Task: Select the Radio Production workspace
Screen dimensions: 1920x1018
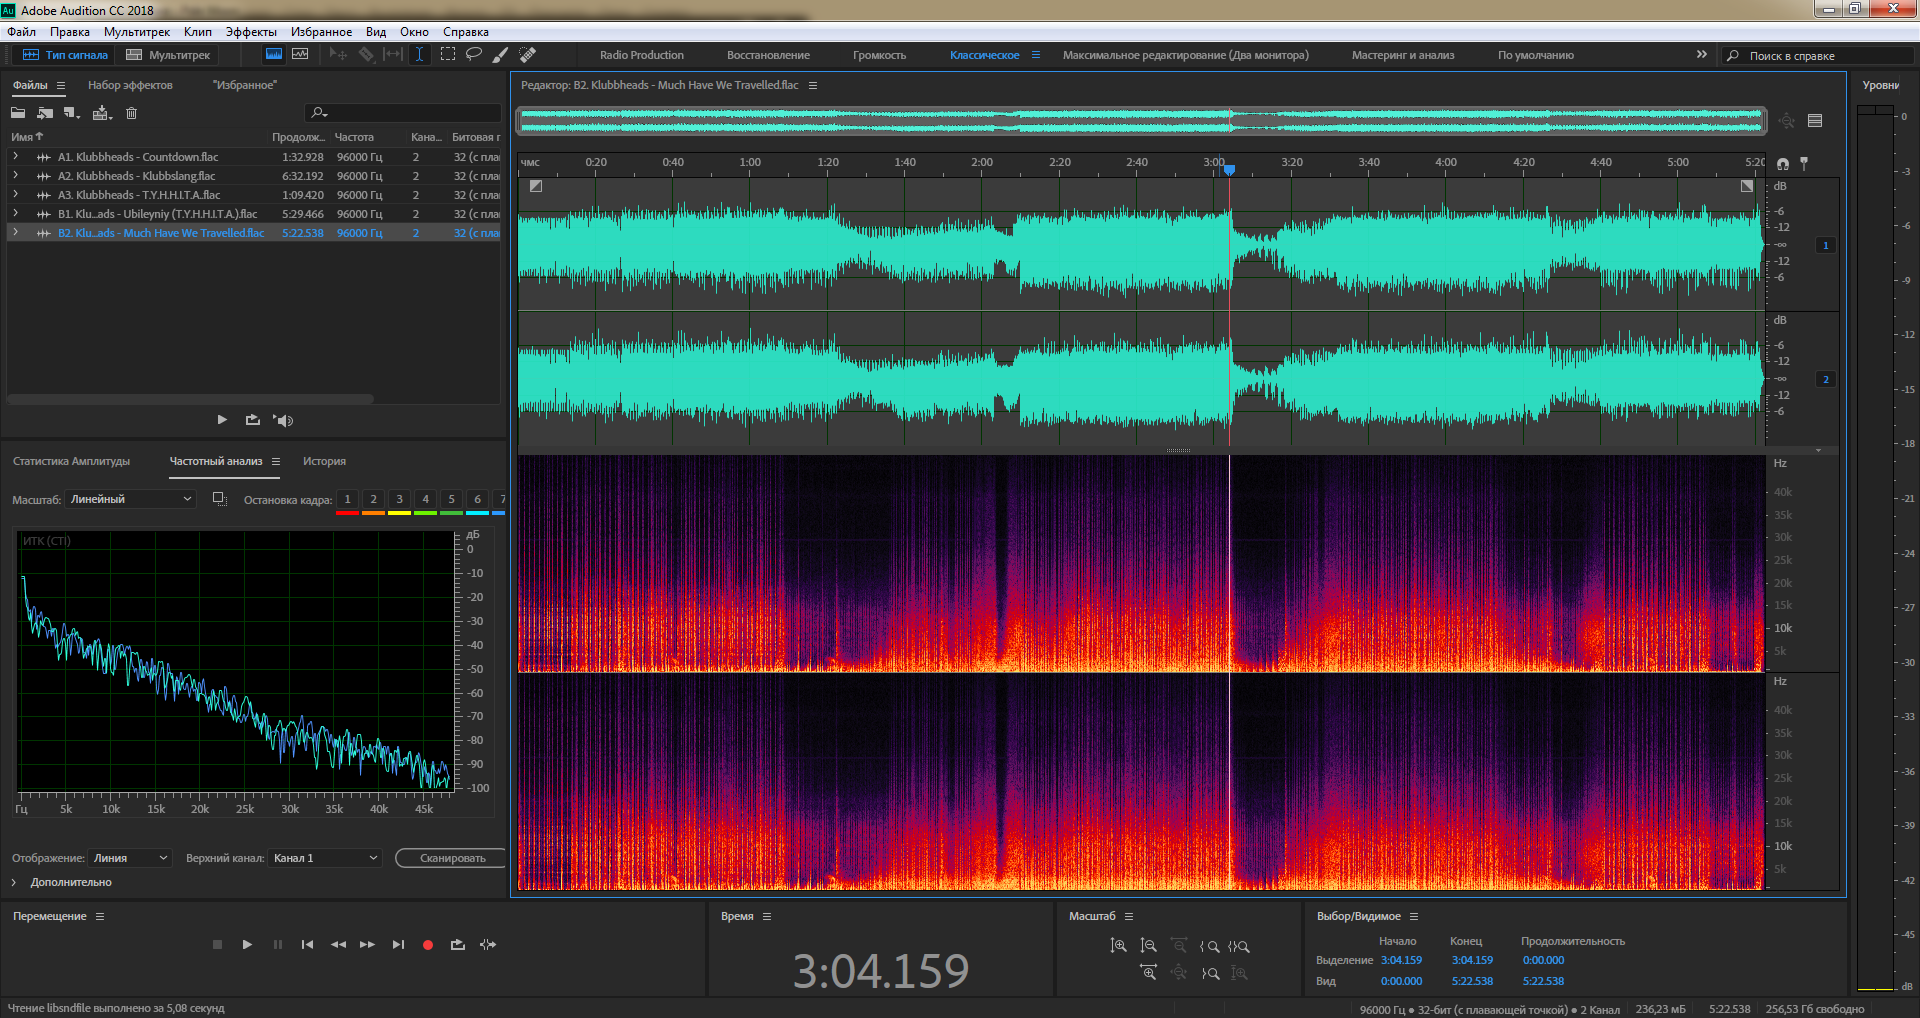Action: pos(642,55)
